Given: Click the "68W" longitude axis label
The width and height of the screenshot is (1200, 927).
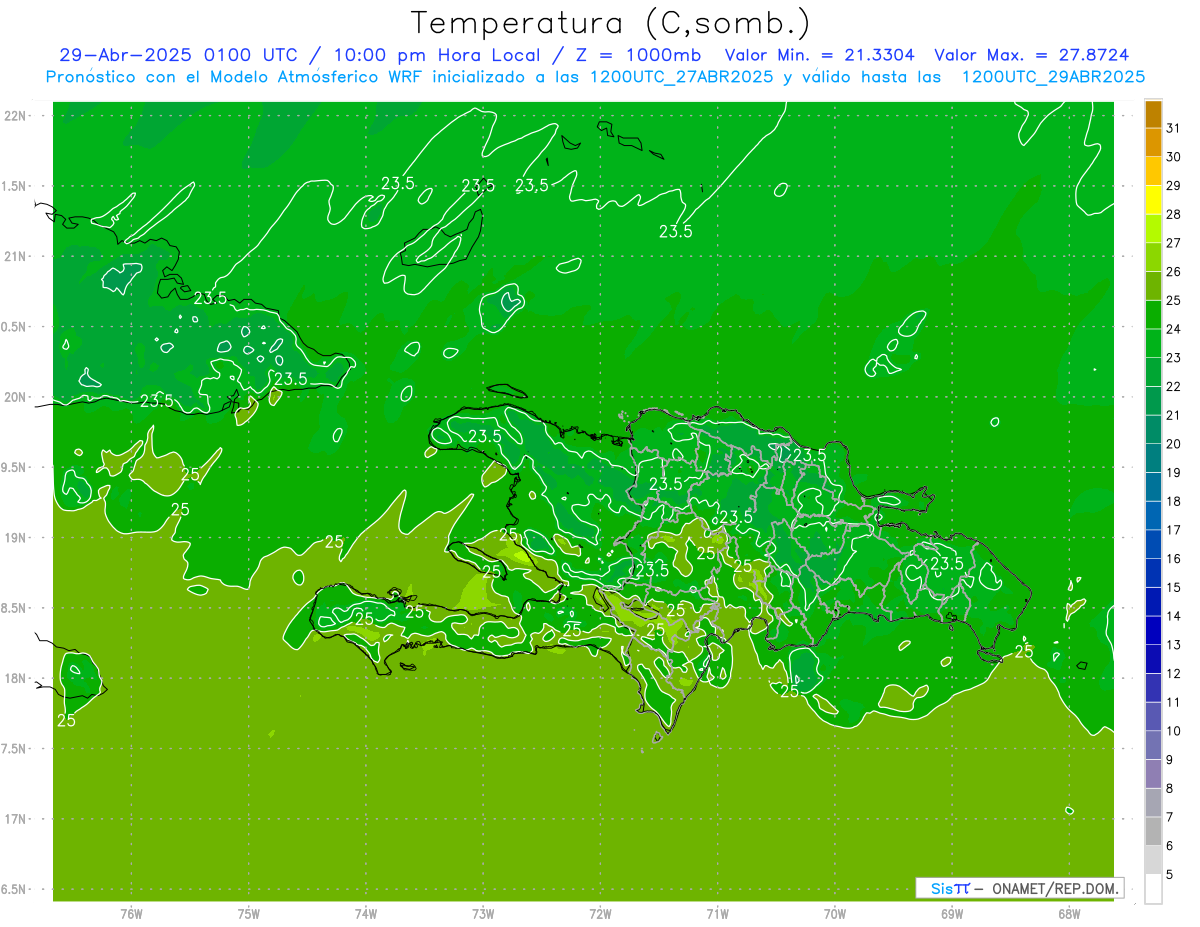Looking at the screenshot, I should [1069, 914].
